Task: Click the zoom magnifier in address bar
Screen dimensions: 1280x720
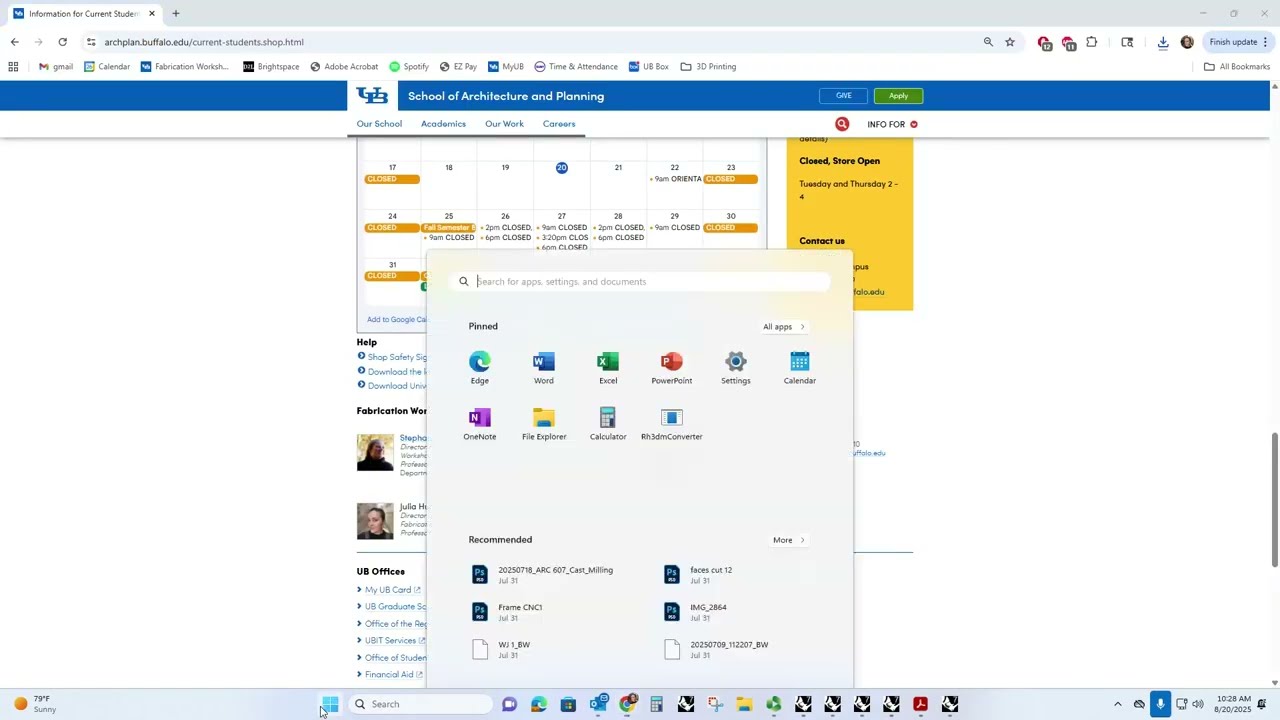Action: coord(988,42)
